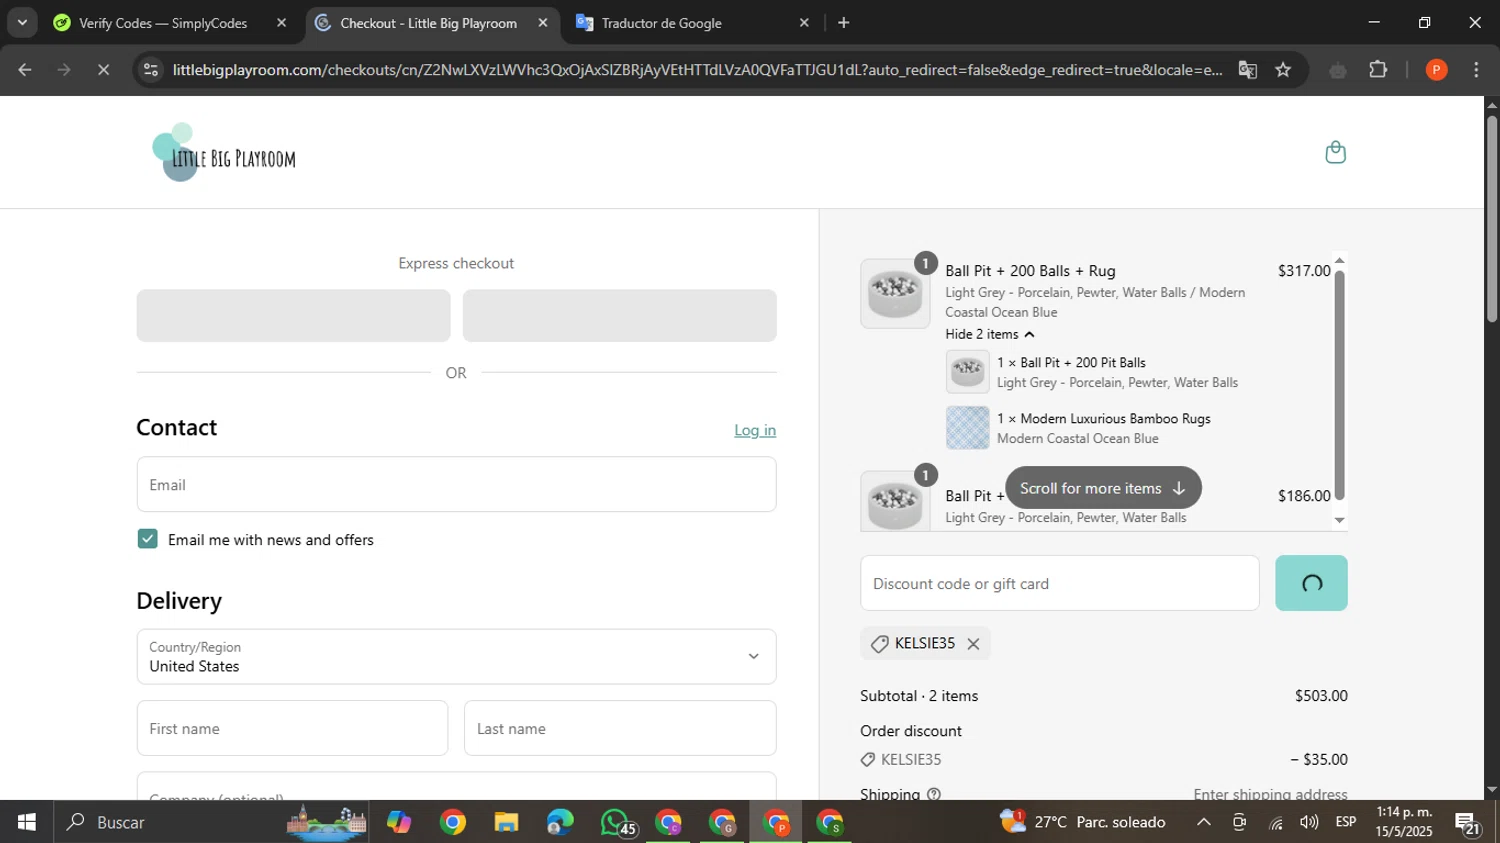Screen dimensions: 1500x843
Task: Open Copilot from the taskbar
Action: pos(399,822)
